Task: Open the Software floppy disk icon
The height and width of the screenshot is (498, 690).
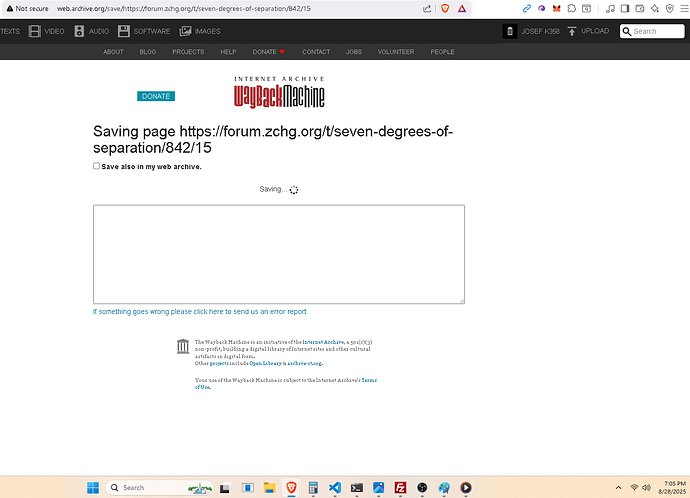Action: coord(124,31)
